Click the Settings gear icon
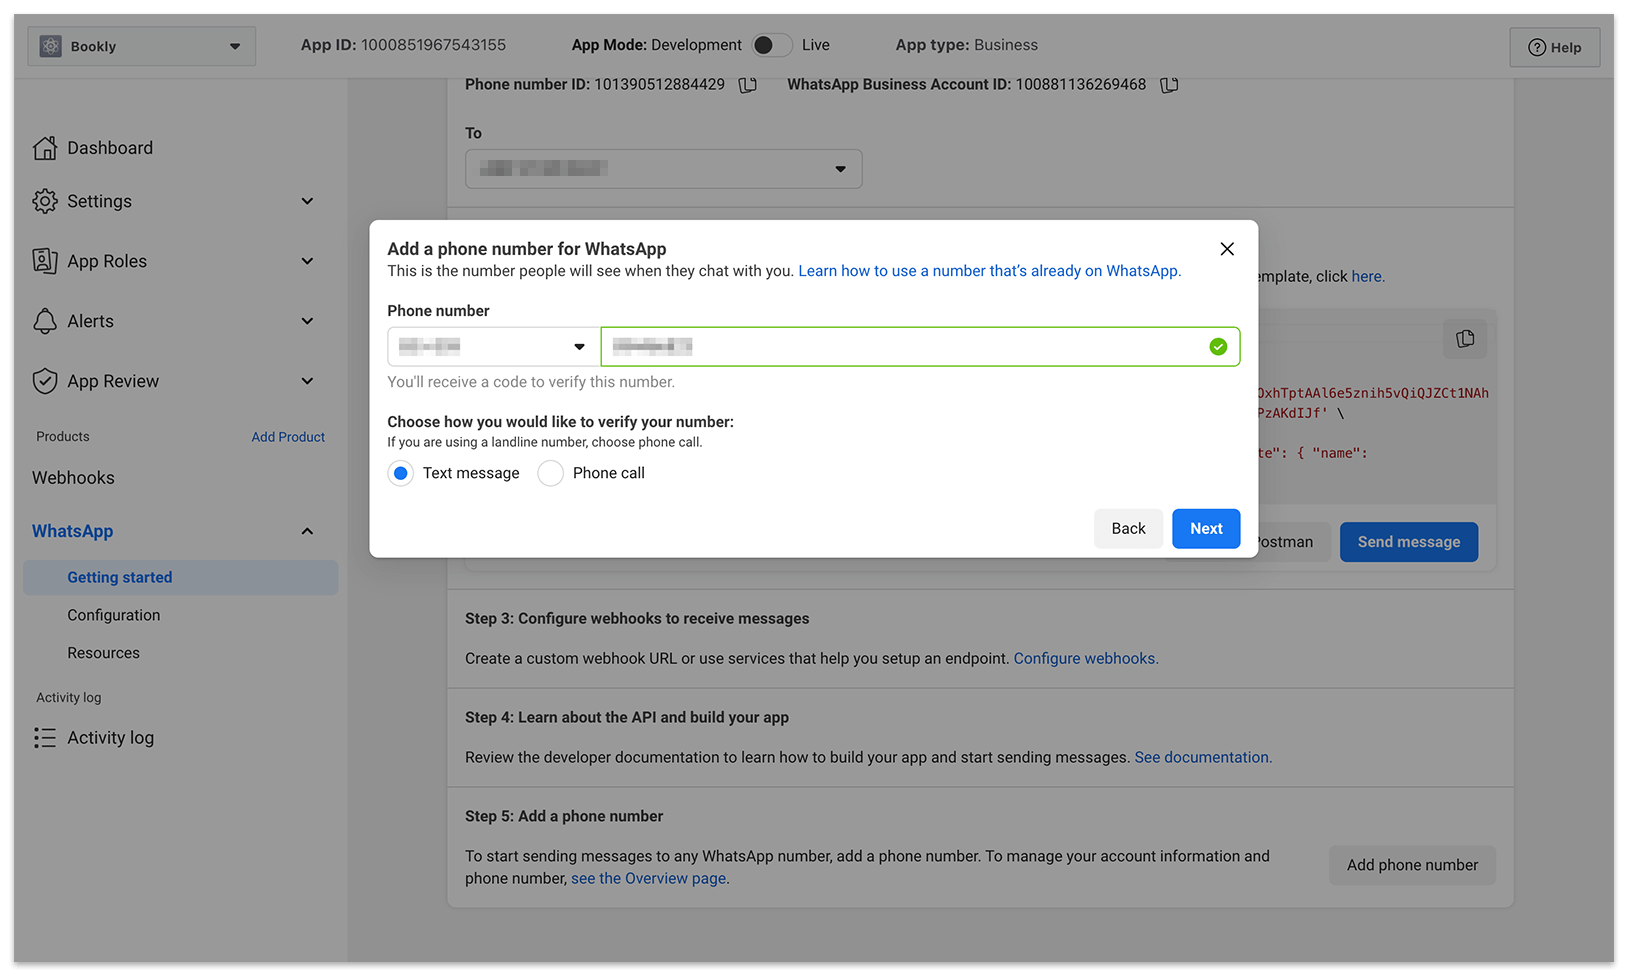The image size is (1628, 976). tap(45, 201)
